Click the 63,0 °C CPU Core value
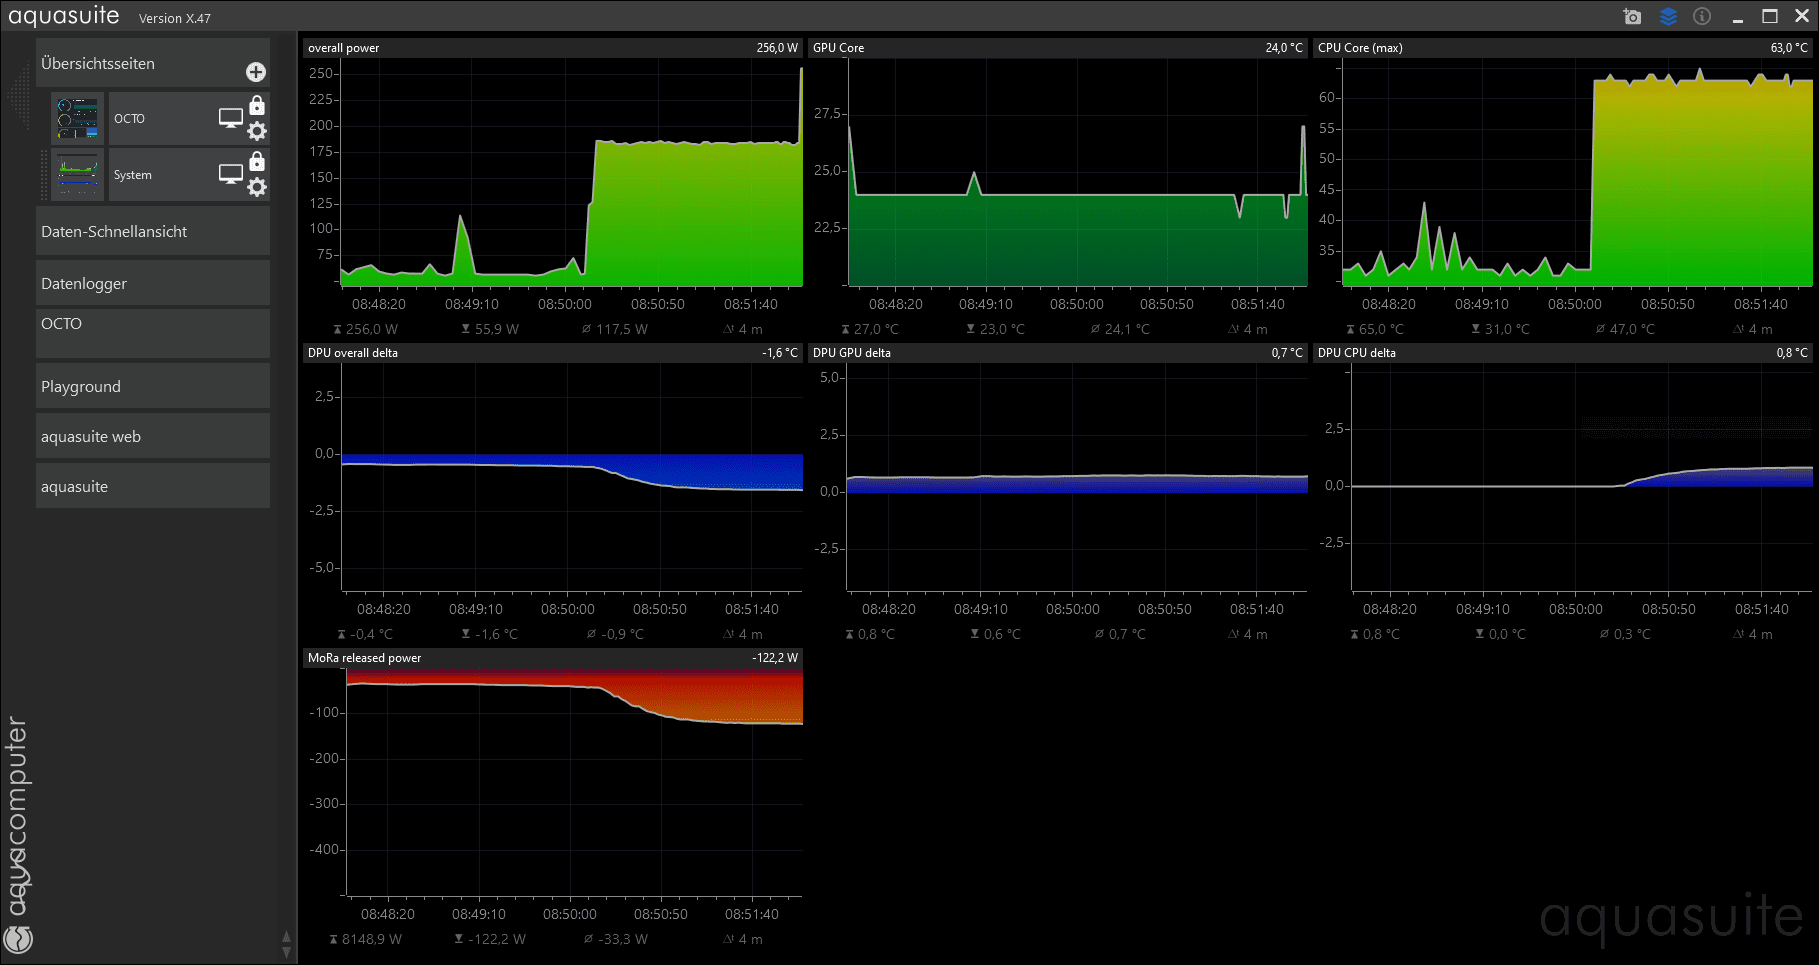The width and height of the screenshot is (1819, 965). click(x=1789, y=48)
